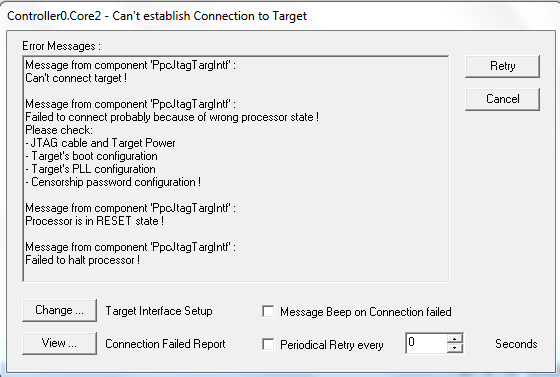Image resolution: width=560 pixels, height=377 pixels.
Task: Dismiss the dialog with Cancel
Action: (502, 99)
